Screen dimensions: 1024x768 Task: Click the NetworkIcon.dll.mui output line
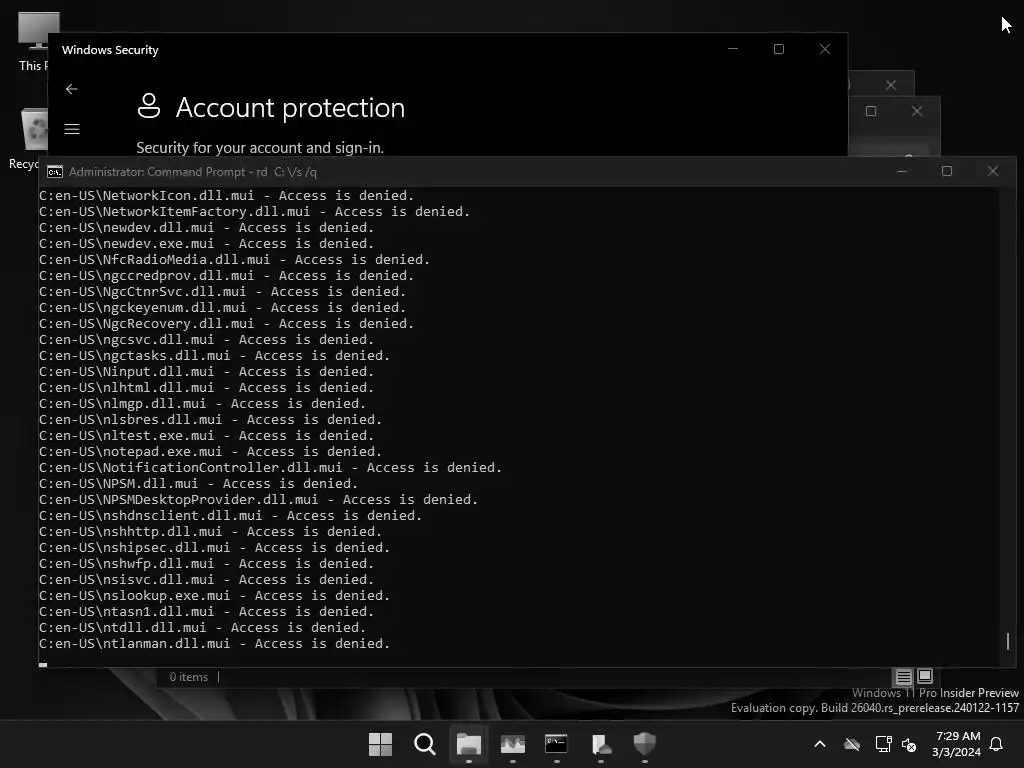(x=226, y=195)
